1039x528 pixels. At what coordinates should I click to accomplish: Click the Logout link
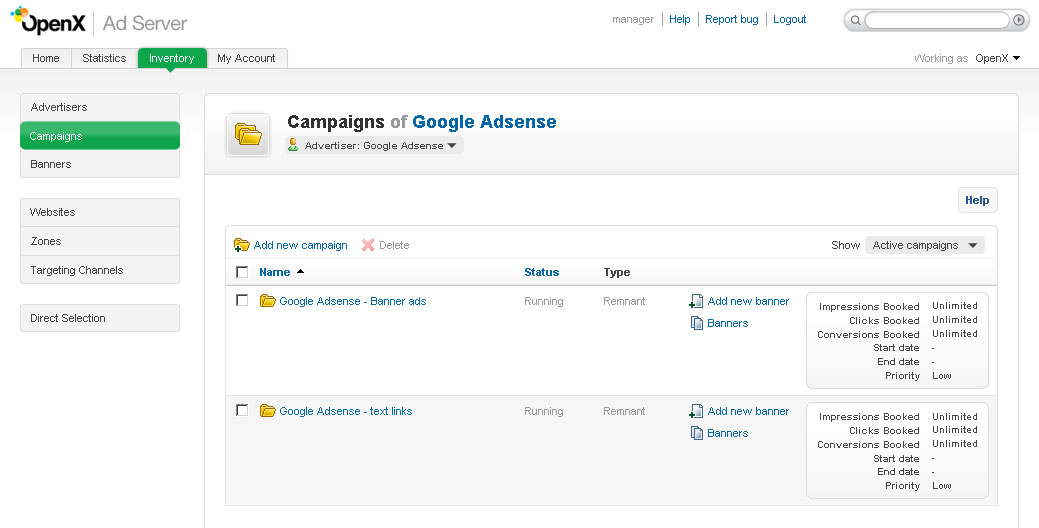(x=789, y=19)
